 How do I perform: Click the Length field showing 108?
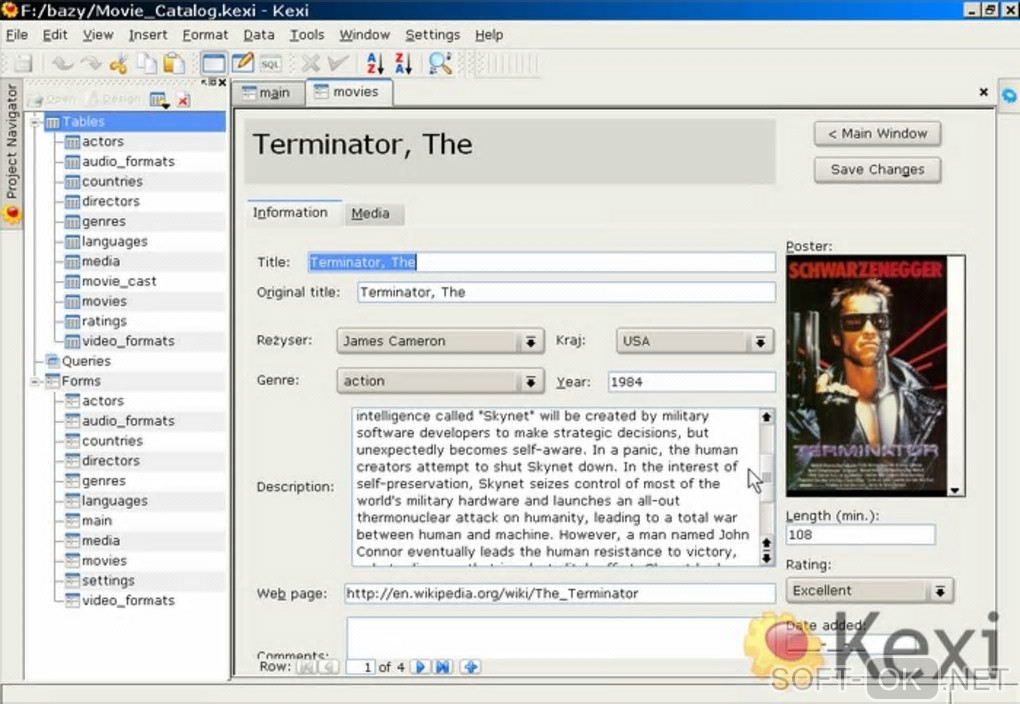(860, 535)
